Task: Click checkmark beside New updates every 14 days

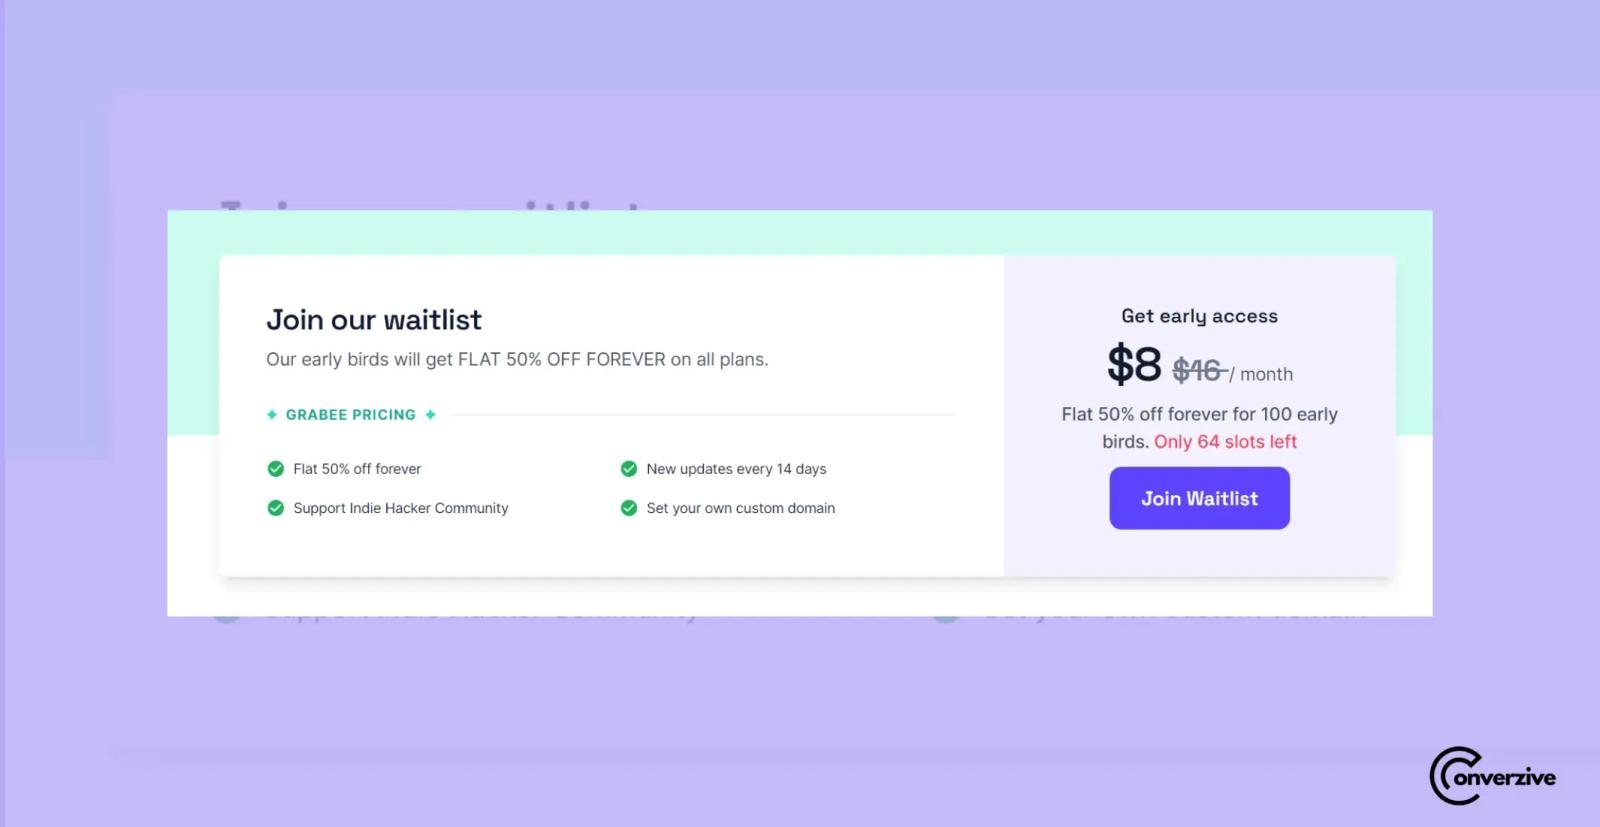Action: [629, 468]
